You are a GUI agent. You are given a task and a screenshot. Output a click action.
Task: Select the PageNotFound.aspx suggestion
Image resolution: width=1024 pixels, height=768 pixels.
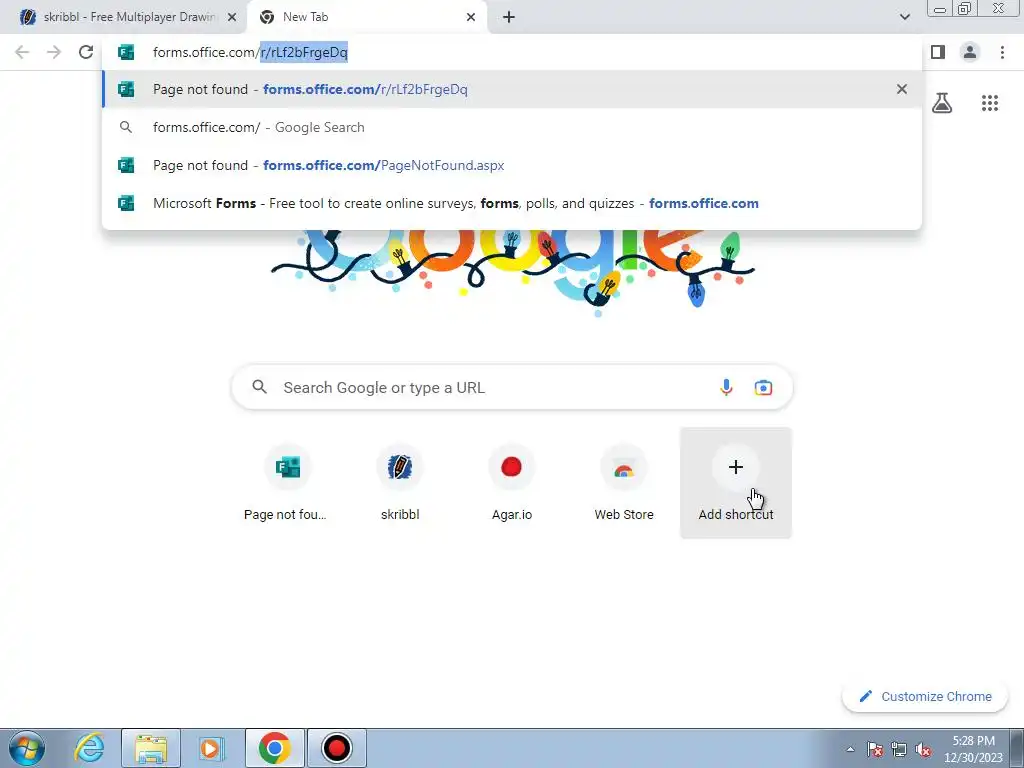click(512, 165)
